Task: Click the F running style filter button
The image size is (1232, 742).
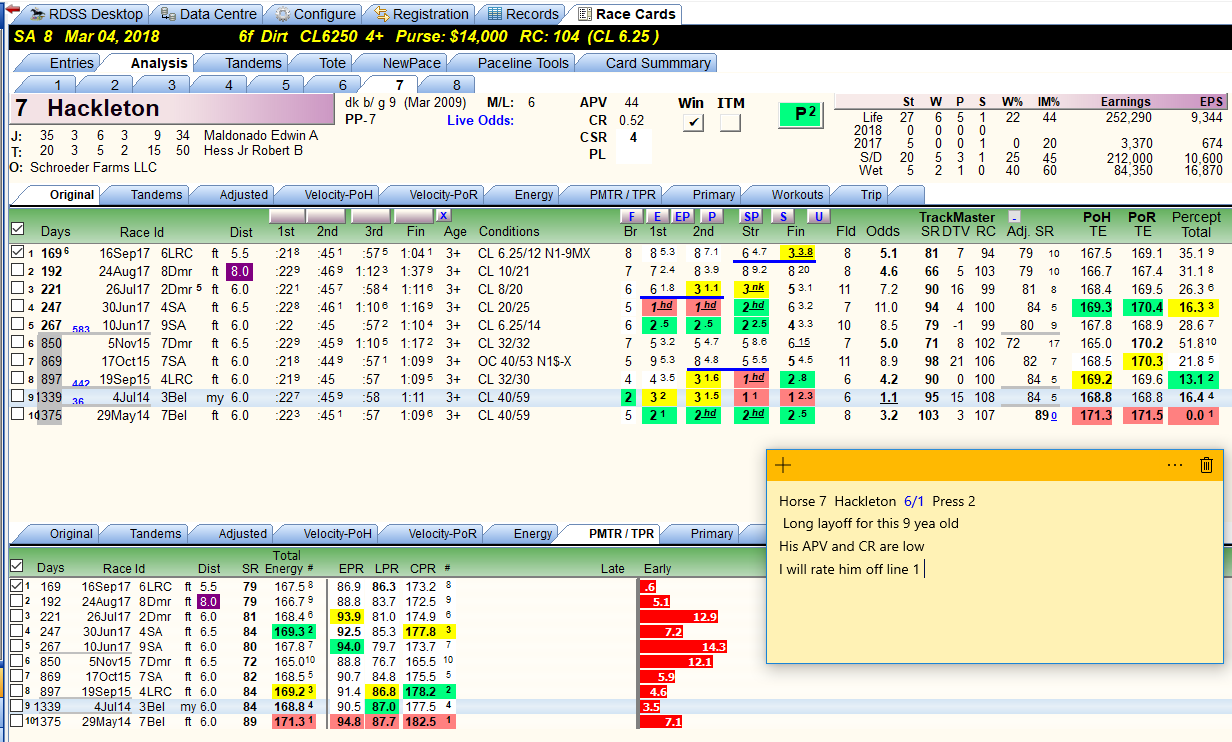Action: tap(630, 216)
